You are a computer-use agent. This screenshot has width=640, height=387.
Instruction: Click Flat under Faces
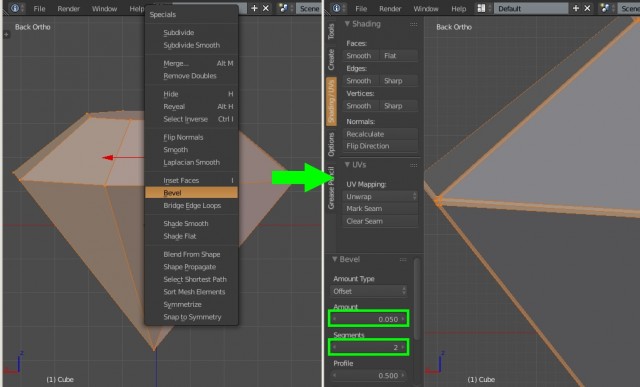399,56
